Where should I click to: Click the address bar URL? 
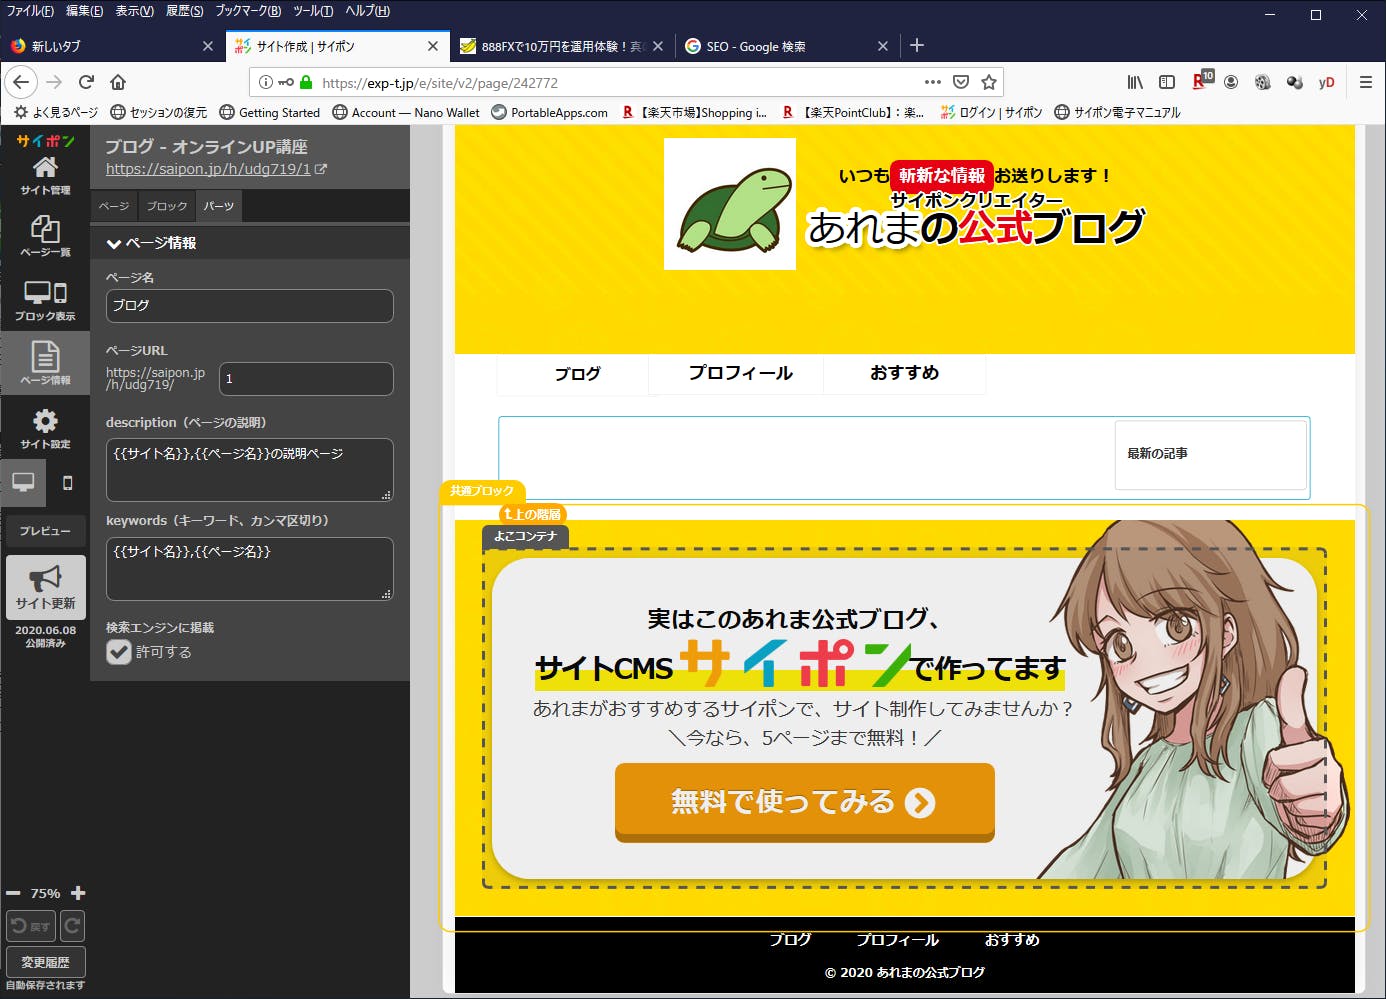point(440,83)
